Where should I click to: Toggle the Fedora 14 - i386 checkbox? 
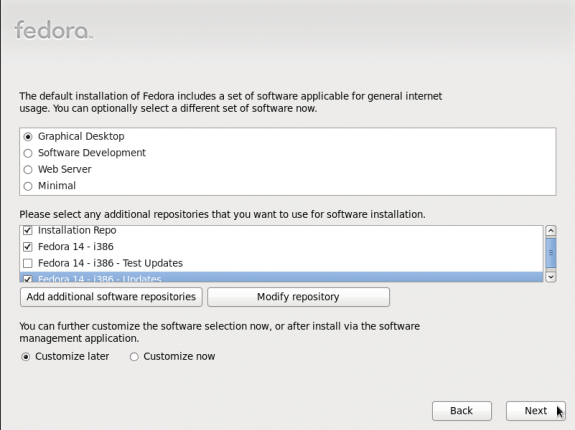[x=28, y=247]
